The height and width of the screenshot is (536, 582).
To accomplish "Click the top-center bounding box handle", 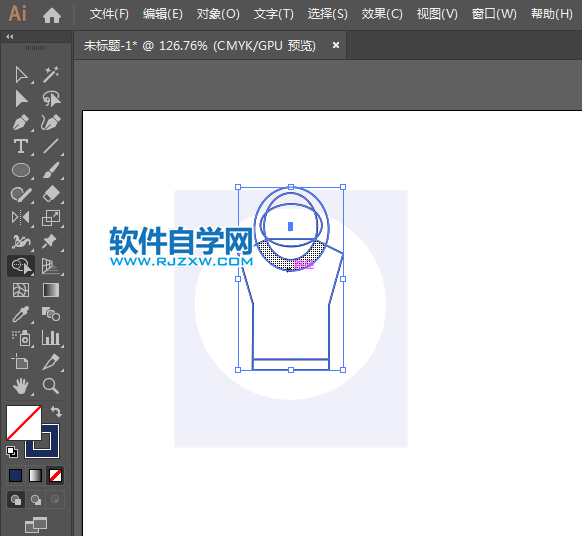I will coord(291,187).
